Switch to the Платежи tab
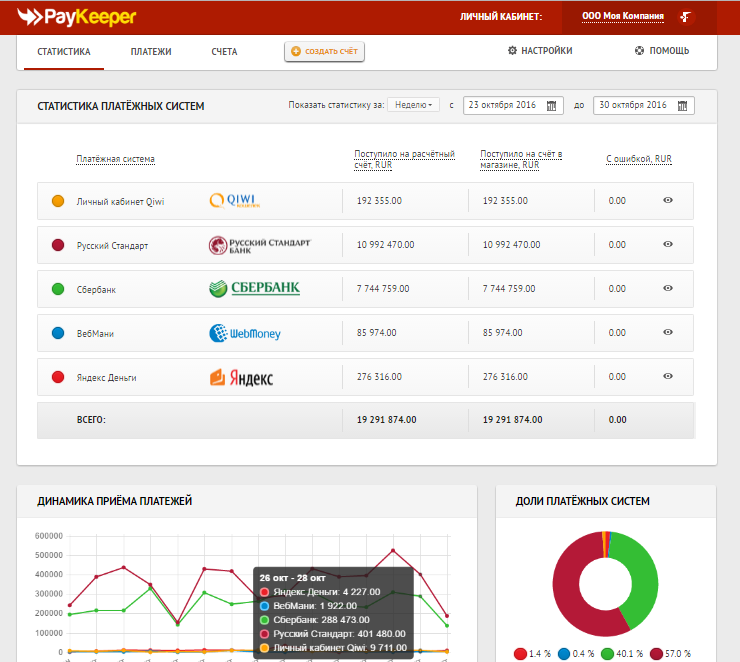Screen dimensions: 740x662 [x=151, y=51]
